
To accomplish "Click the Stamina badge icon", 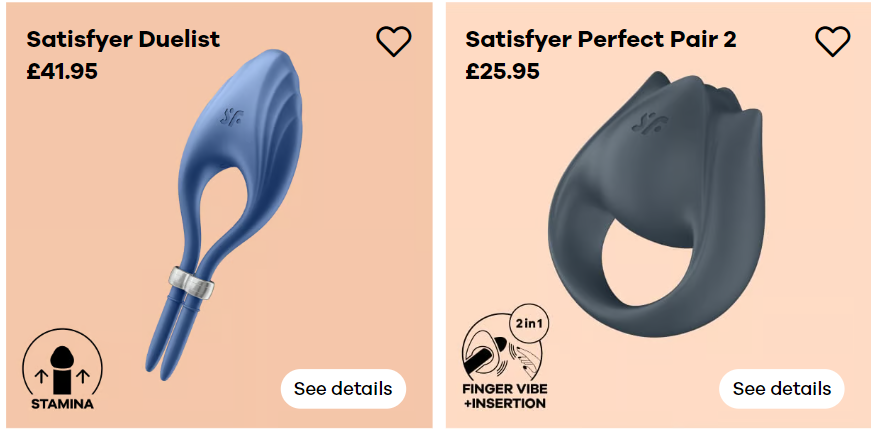I will [x=62, y=369].
